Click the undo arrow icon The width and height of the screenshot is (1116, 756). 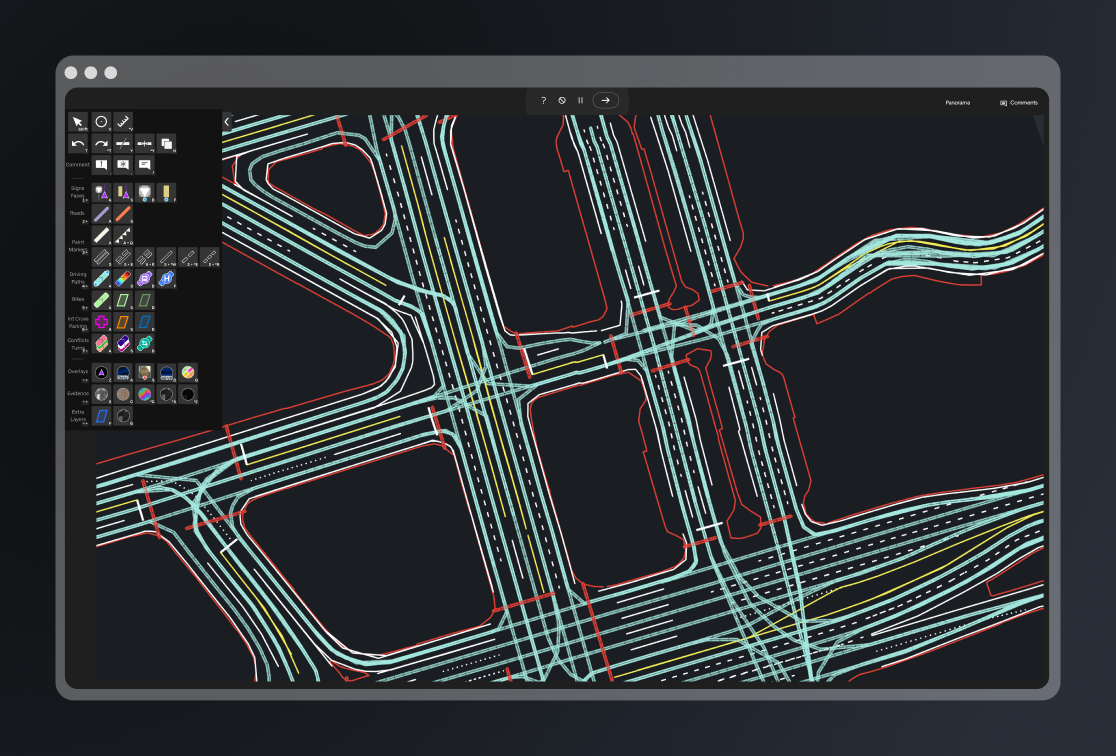(x=78, y=144)
